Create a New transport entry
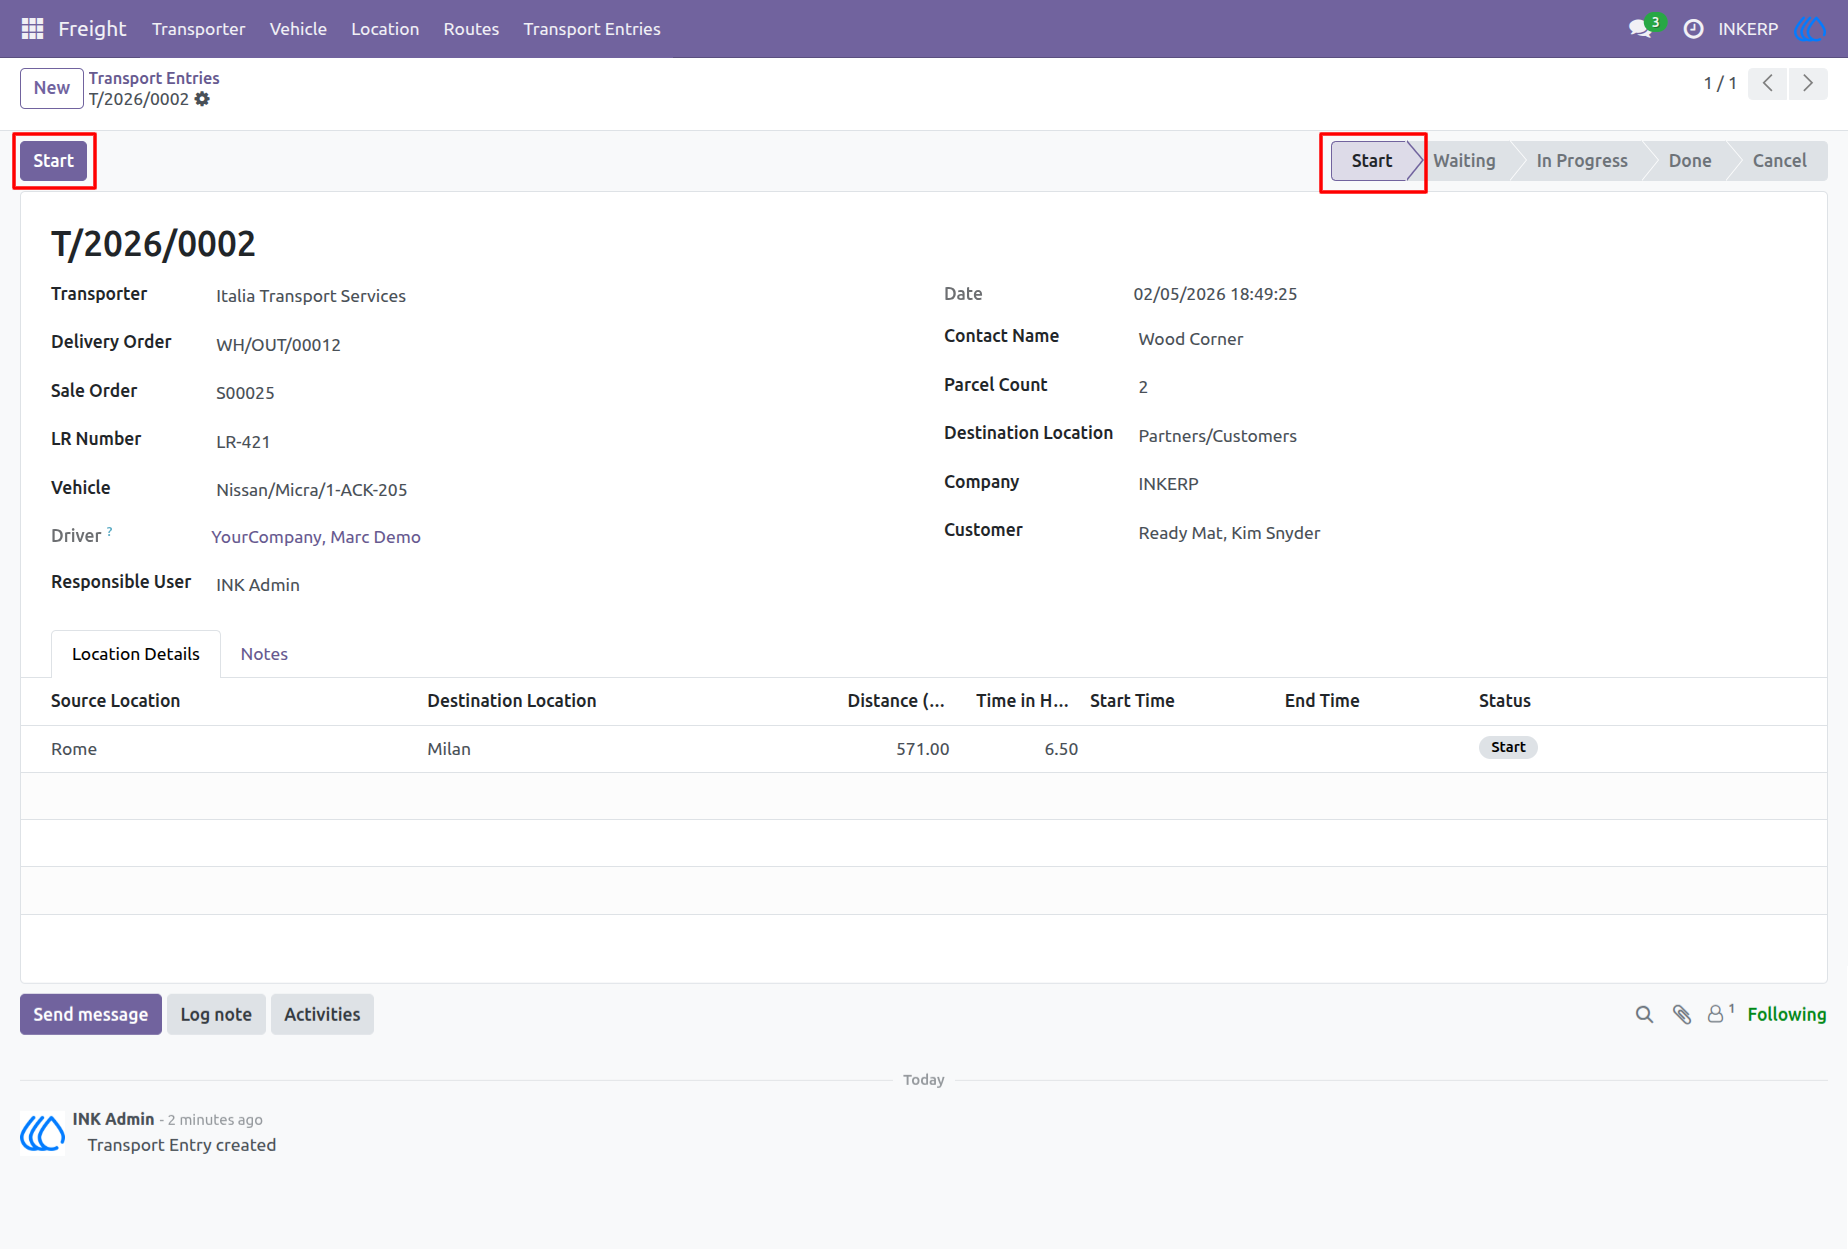Image resolution: width=1848 pixels, height=1251 pixels. pos(52,88)
